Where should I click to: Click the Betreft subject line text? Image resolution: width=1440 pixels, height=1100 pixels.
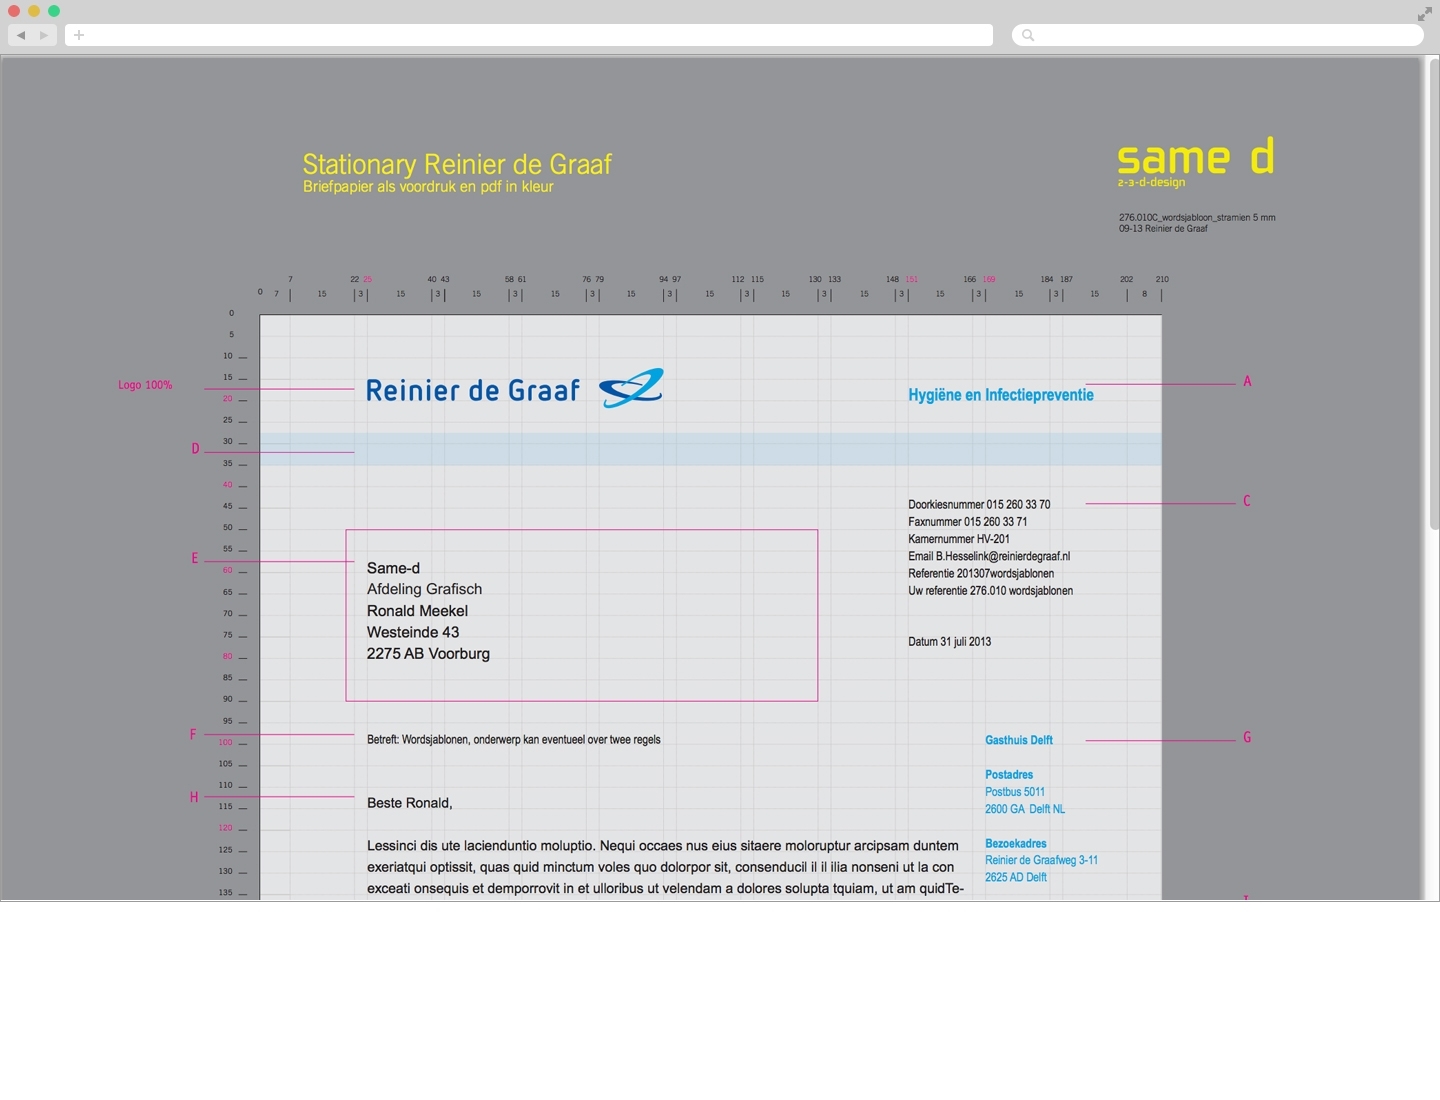pyautogui.click(x=513, y=740)
